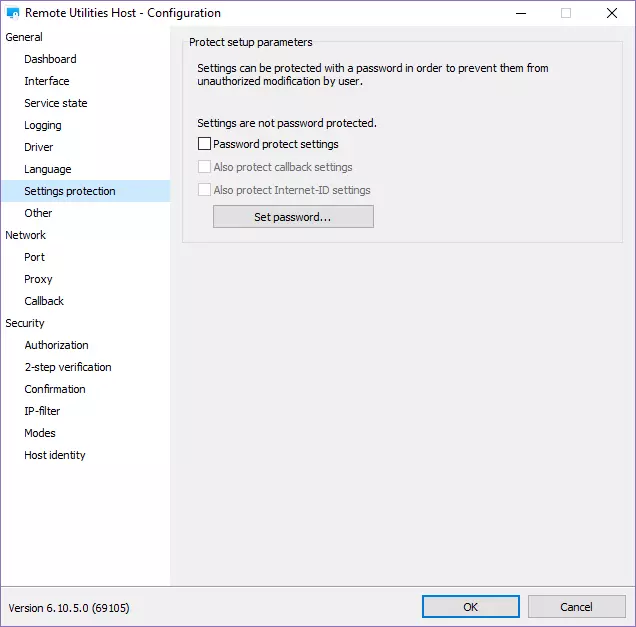The image size is (636, 627).
Task: Click the Remote Utilities title bar icon
Action: point(13,13)
